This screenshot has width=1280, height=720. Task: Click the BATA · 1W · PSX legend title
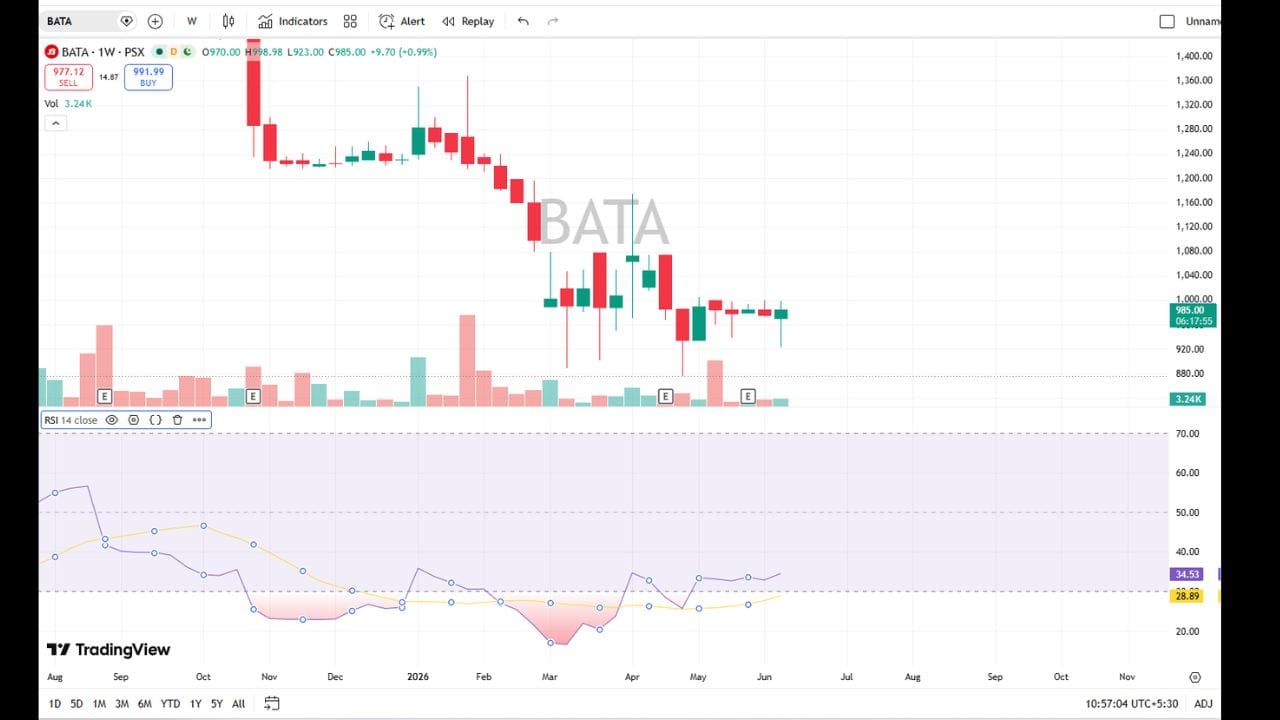pos(103,52)
